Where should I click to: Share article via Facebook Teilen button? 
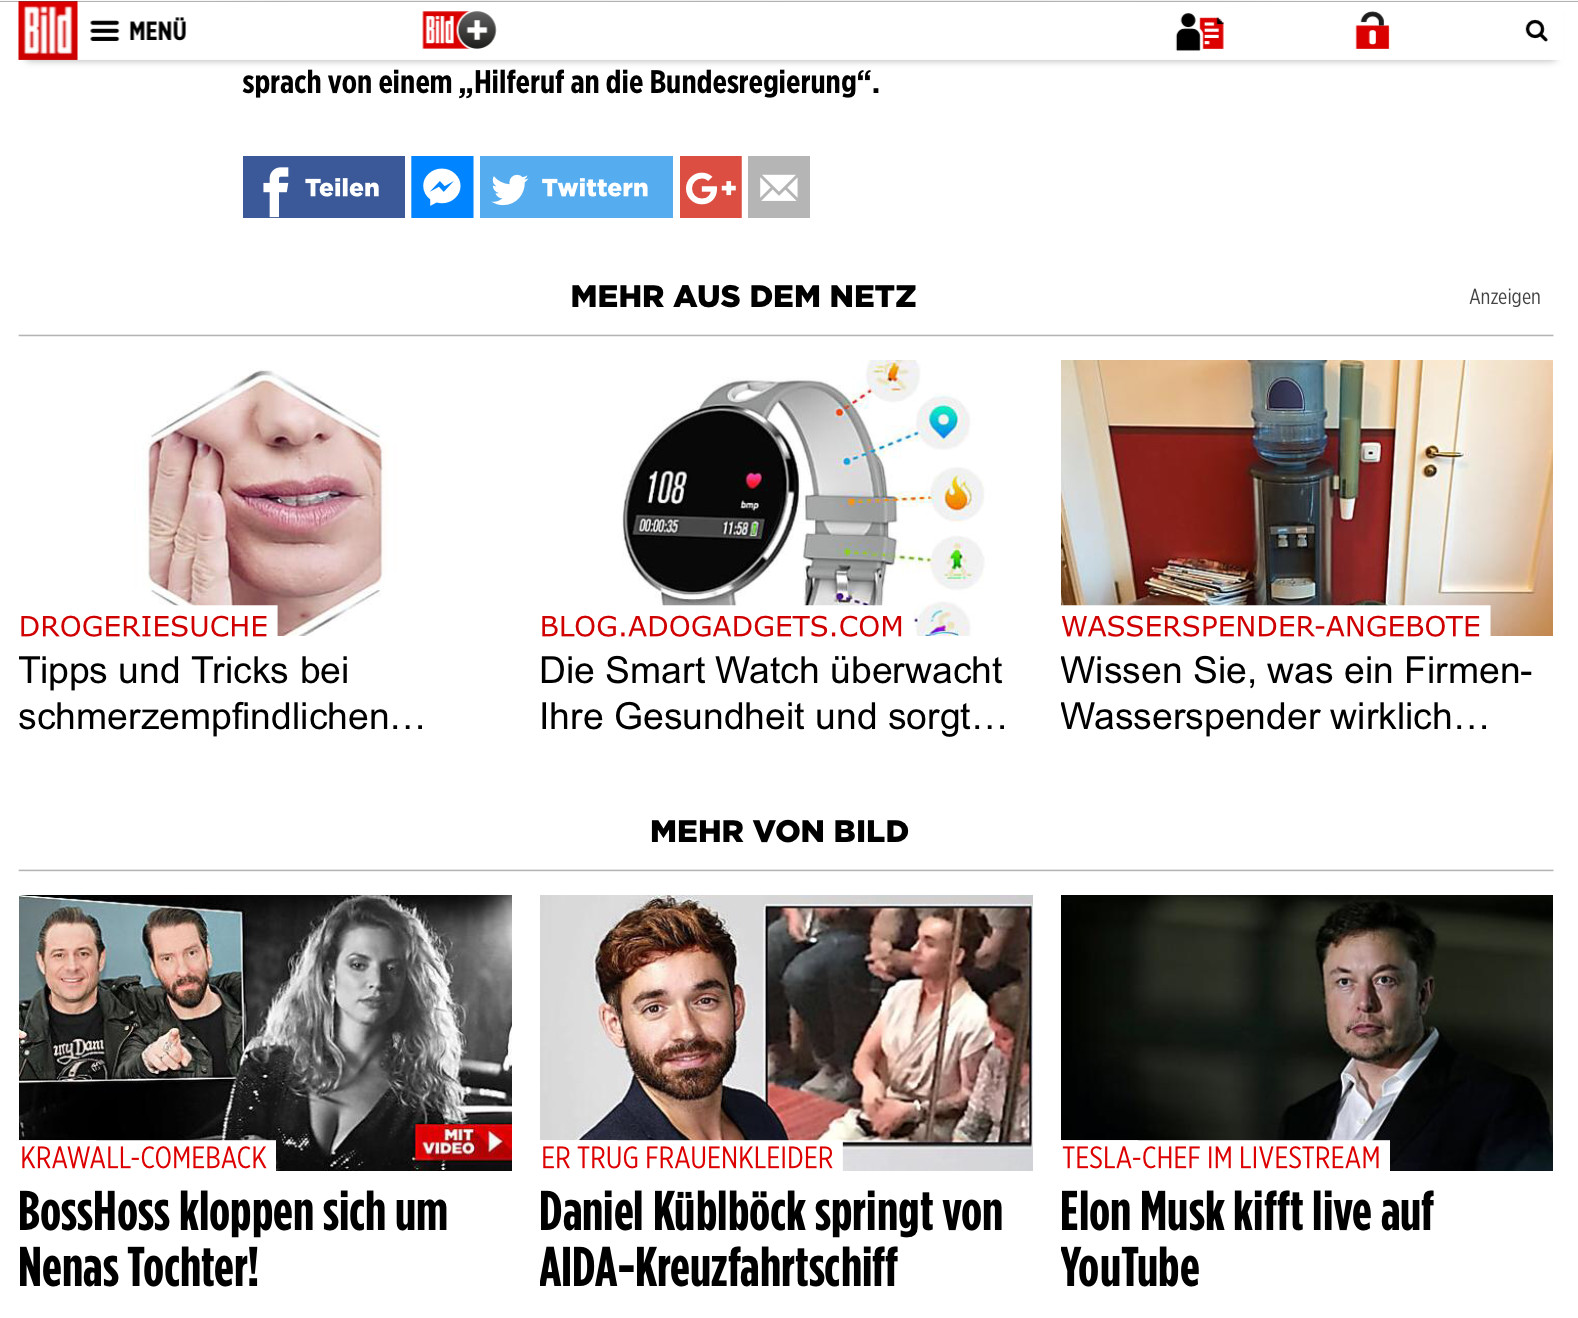pyautogui.click(x=324, y=187)
